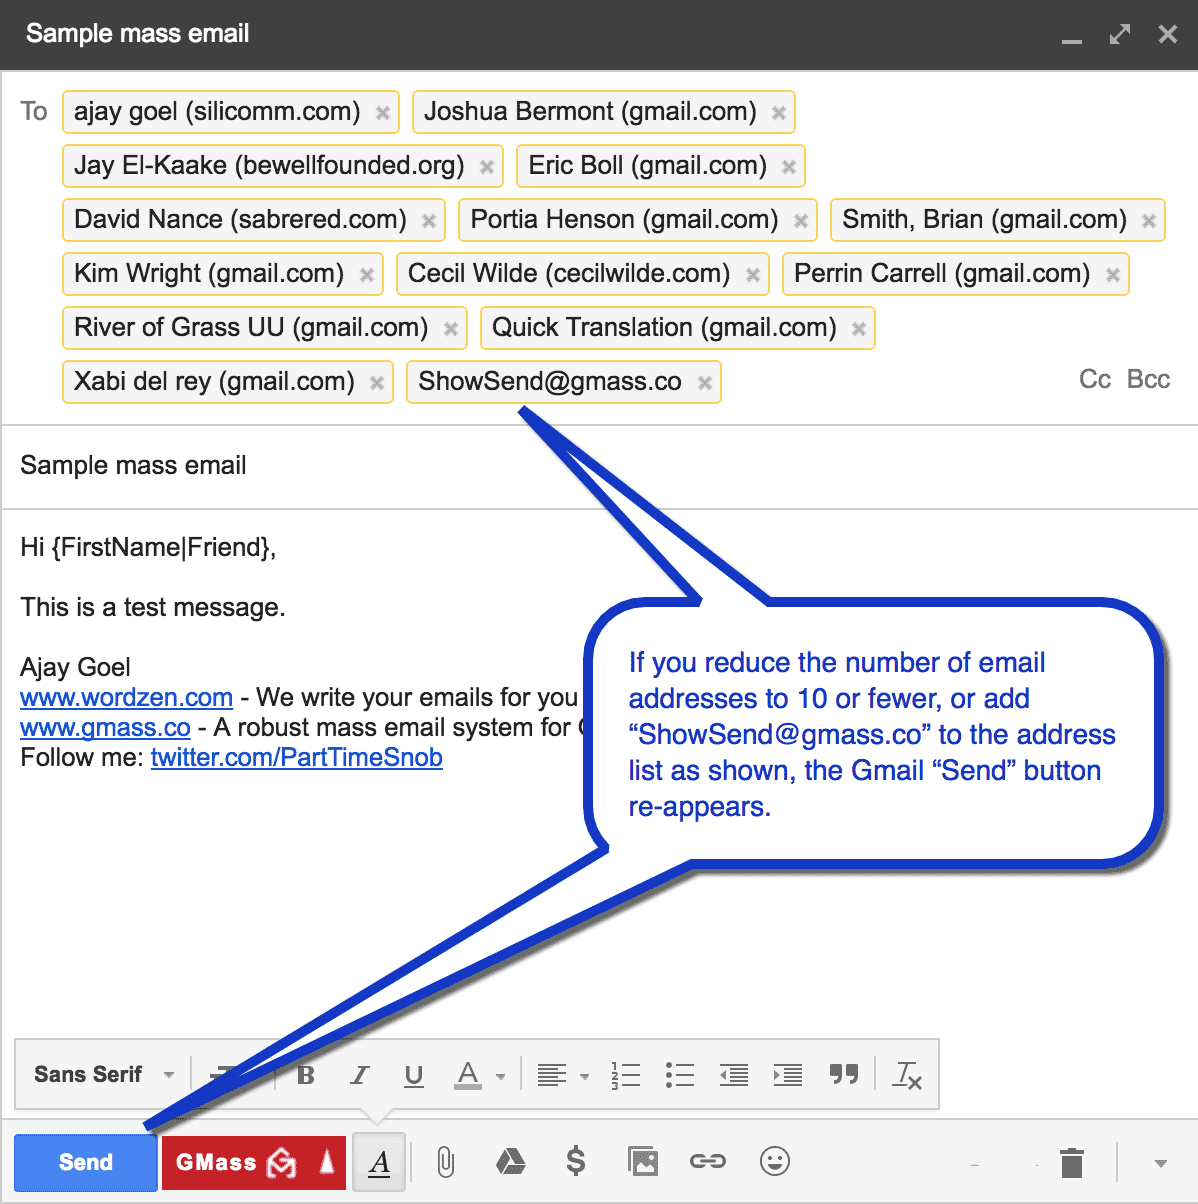Remove Cecil Wilde recipient chip

coord(752,275)
